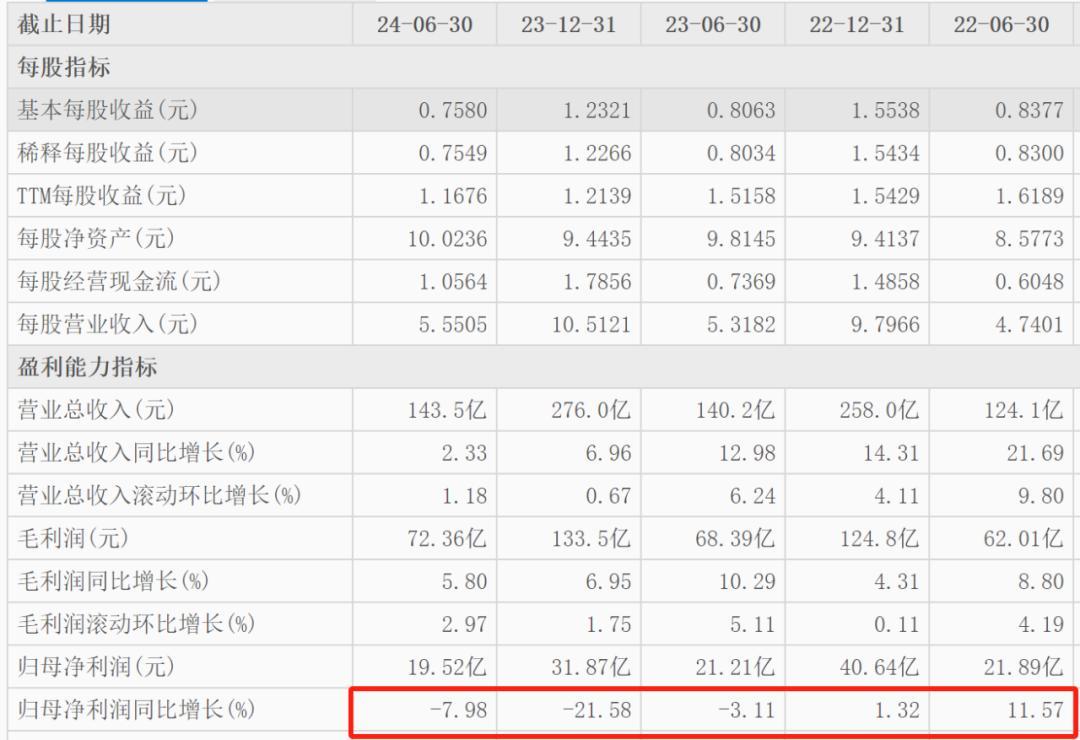Screen dimensions: 1080x740
Task: Click net profit growth value 11.57
Action: coord(1035,709)
